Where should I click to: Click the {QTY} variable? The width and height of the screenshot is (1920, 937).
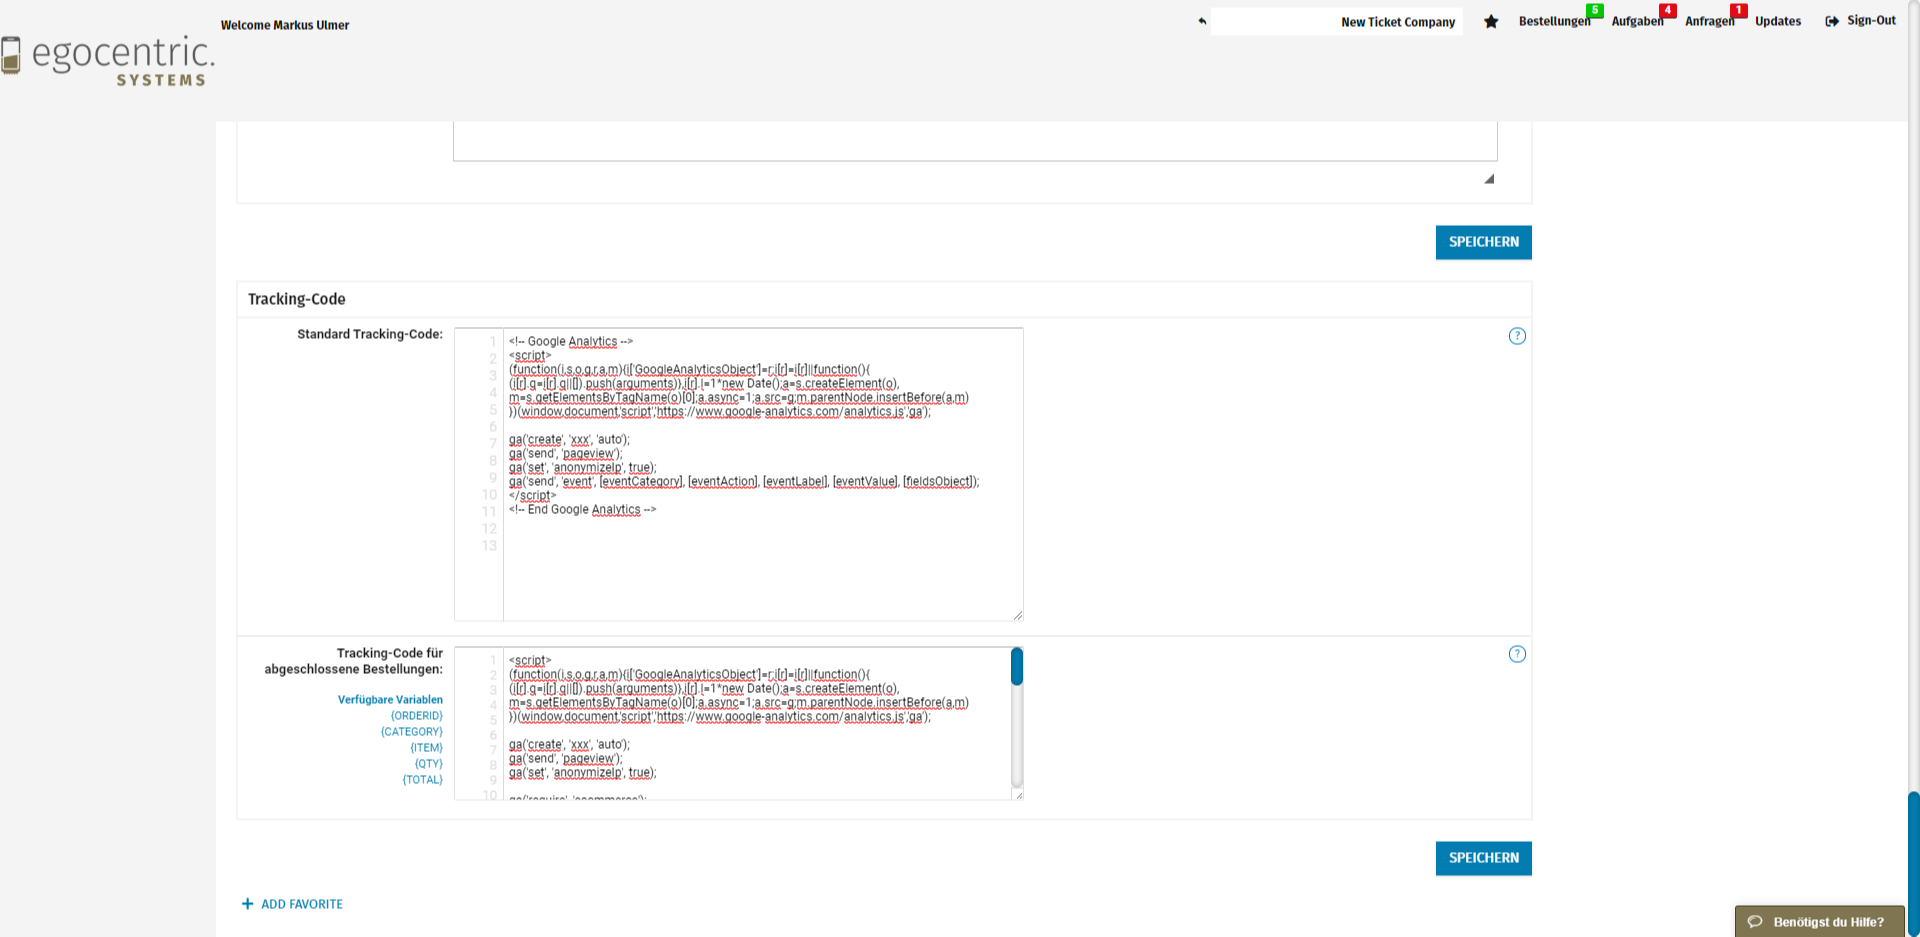428,764
